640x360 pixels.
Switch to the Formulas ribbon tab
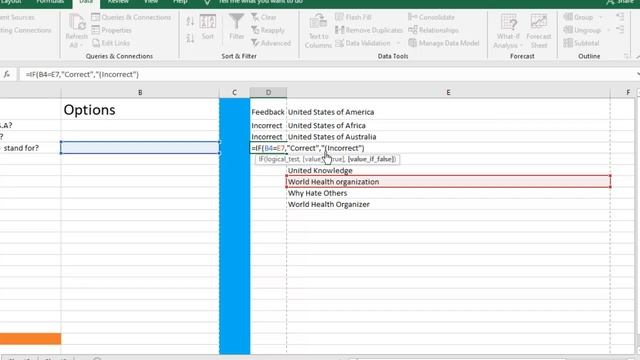(50, 2)
